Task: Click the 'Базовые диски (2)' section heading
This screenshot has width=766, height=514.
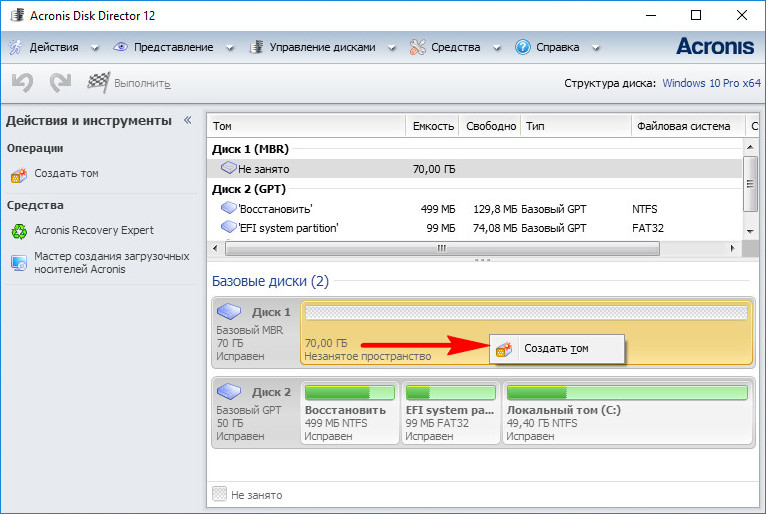Action: point(270,281)
